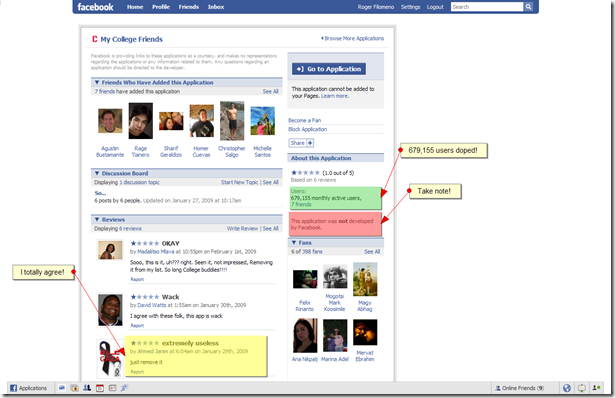Click the events calendar icon in bottom bar
This screenshot has height=398, width=615.
click(x=100, y=388)
